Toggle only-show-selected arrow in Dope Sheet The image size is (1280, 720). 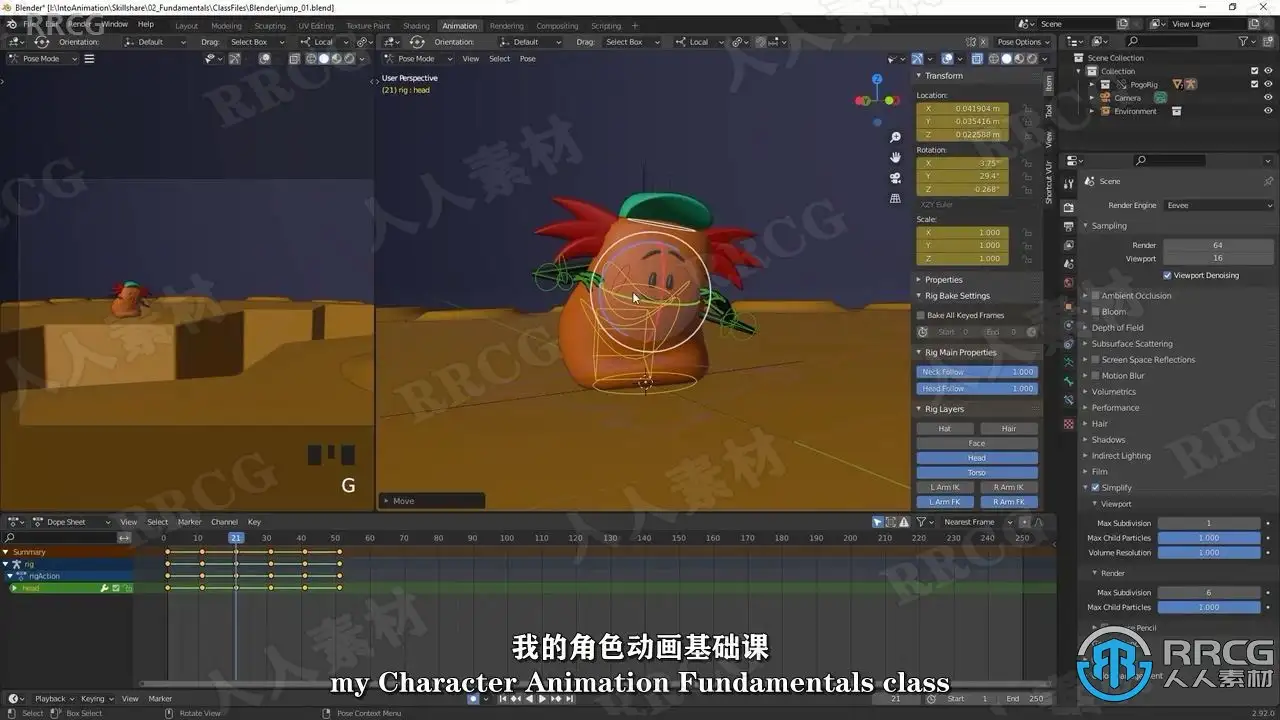tap(877, 522)
